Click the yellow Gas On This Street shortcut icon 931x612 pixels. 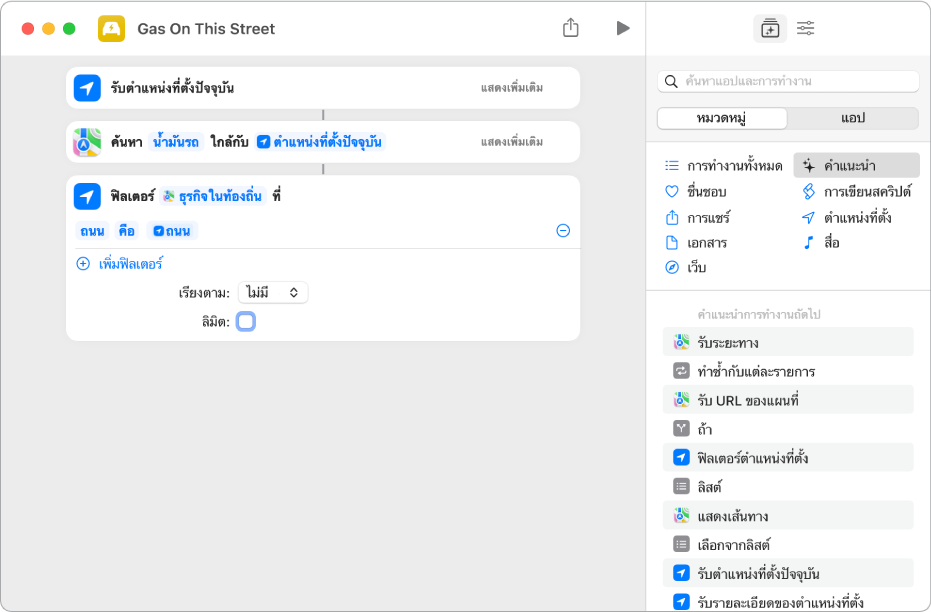[x=111, y=29]
